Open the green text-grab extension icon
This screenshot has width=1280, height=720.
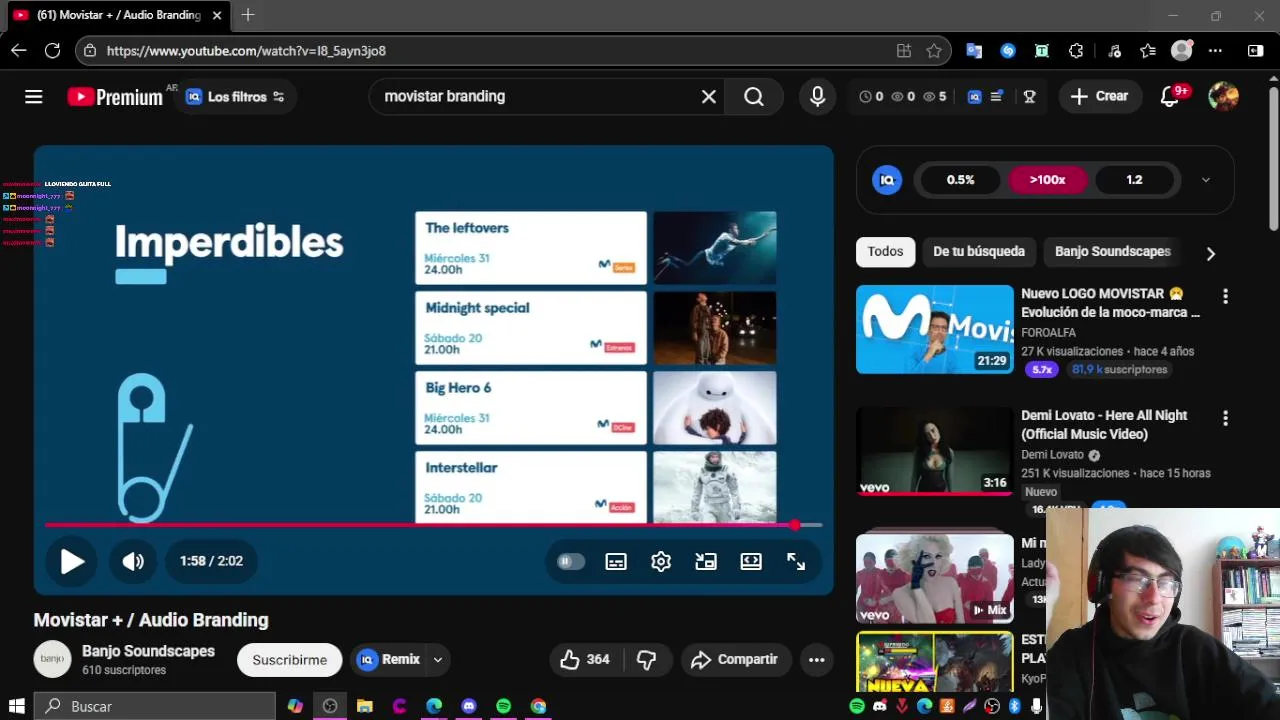pyautogui.click(x=1042, y=51)
